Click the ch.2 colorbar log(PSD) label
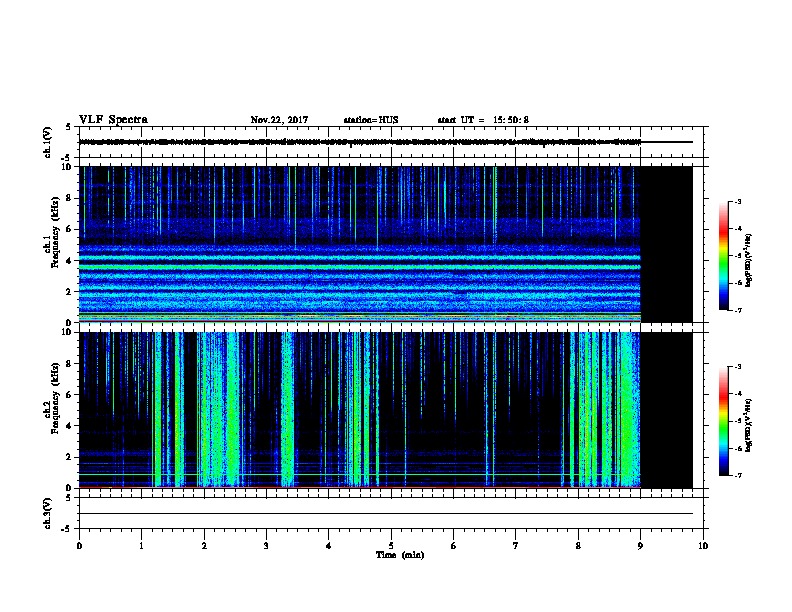This screenshot has height=612, width=792. point(749,425)
